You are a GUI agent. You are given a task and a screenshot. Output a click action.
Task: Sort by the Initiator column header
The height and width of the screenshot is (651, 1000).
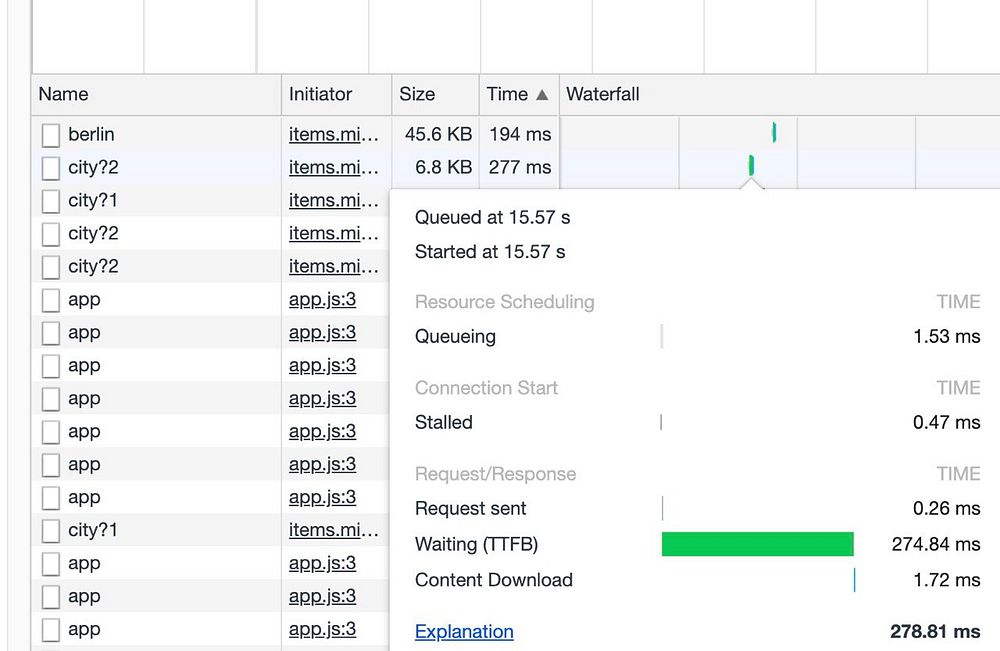(x=320, y=95)
